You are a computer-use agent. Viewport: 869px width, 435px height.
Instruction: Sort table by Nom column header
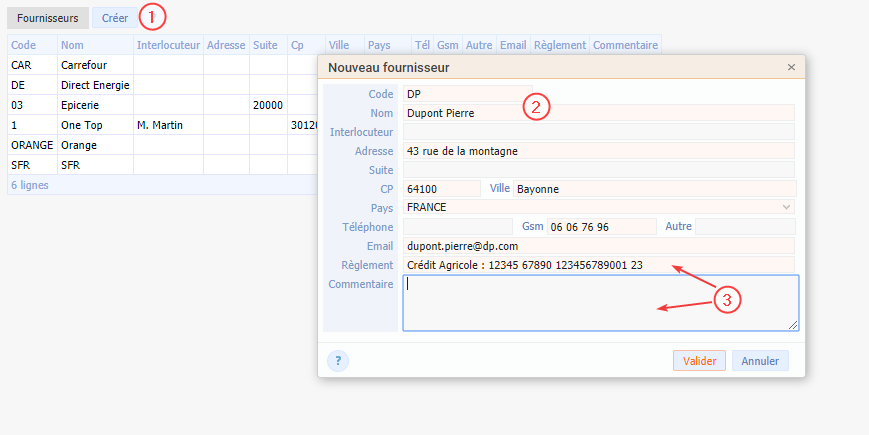point(95,45)
